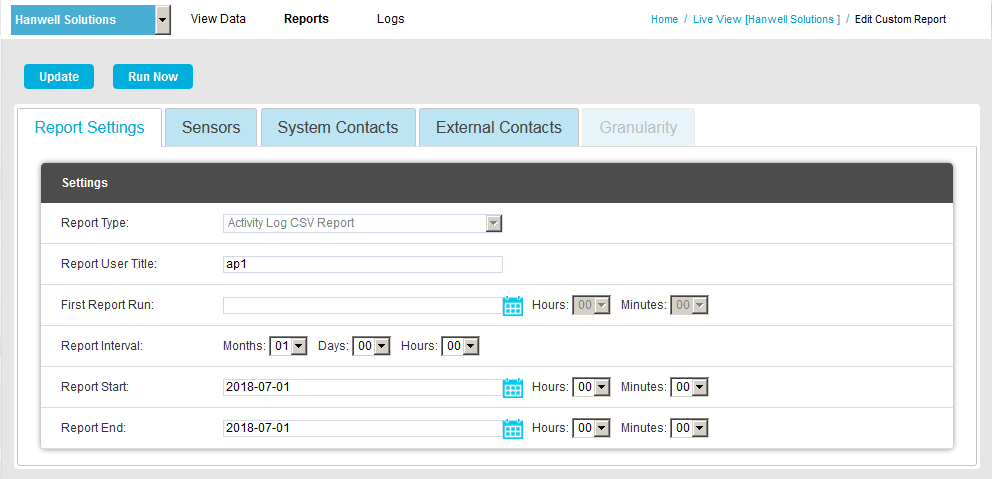Click the Report Start date field
Screen dimensions: 992x479
pos(363,387)
